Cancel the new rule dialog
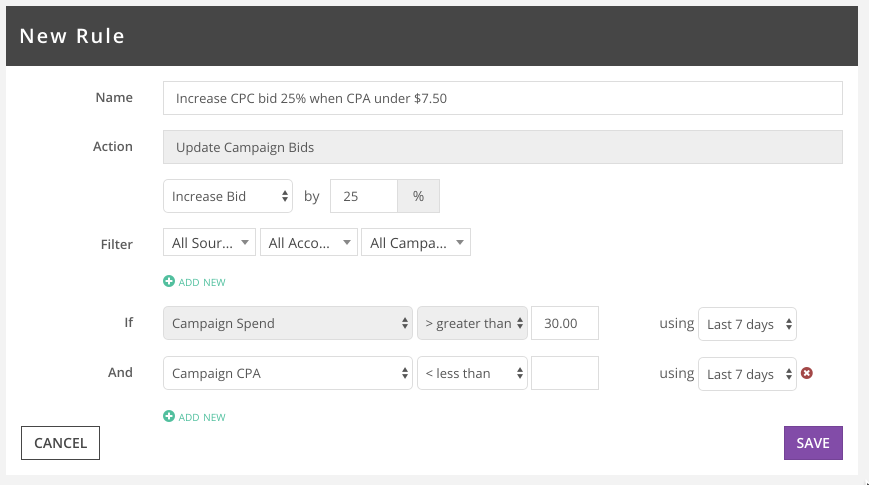The height and width of the screenshot is (485, 869). pos(60,443)
